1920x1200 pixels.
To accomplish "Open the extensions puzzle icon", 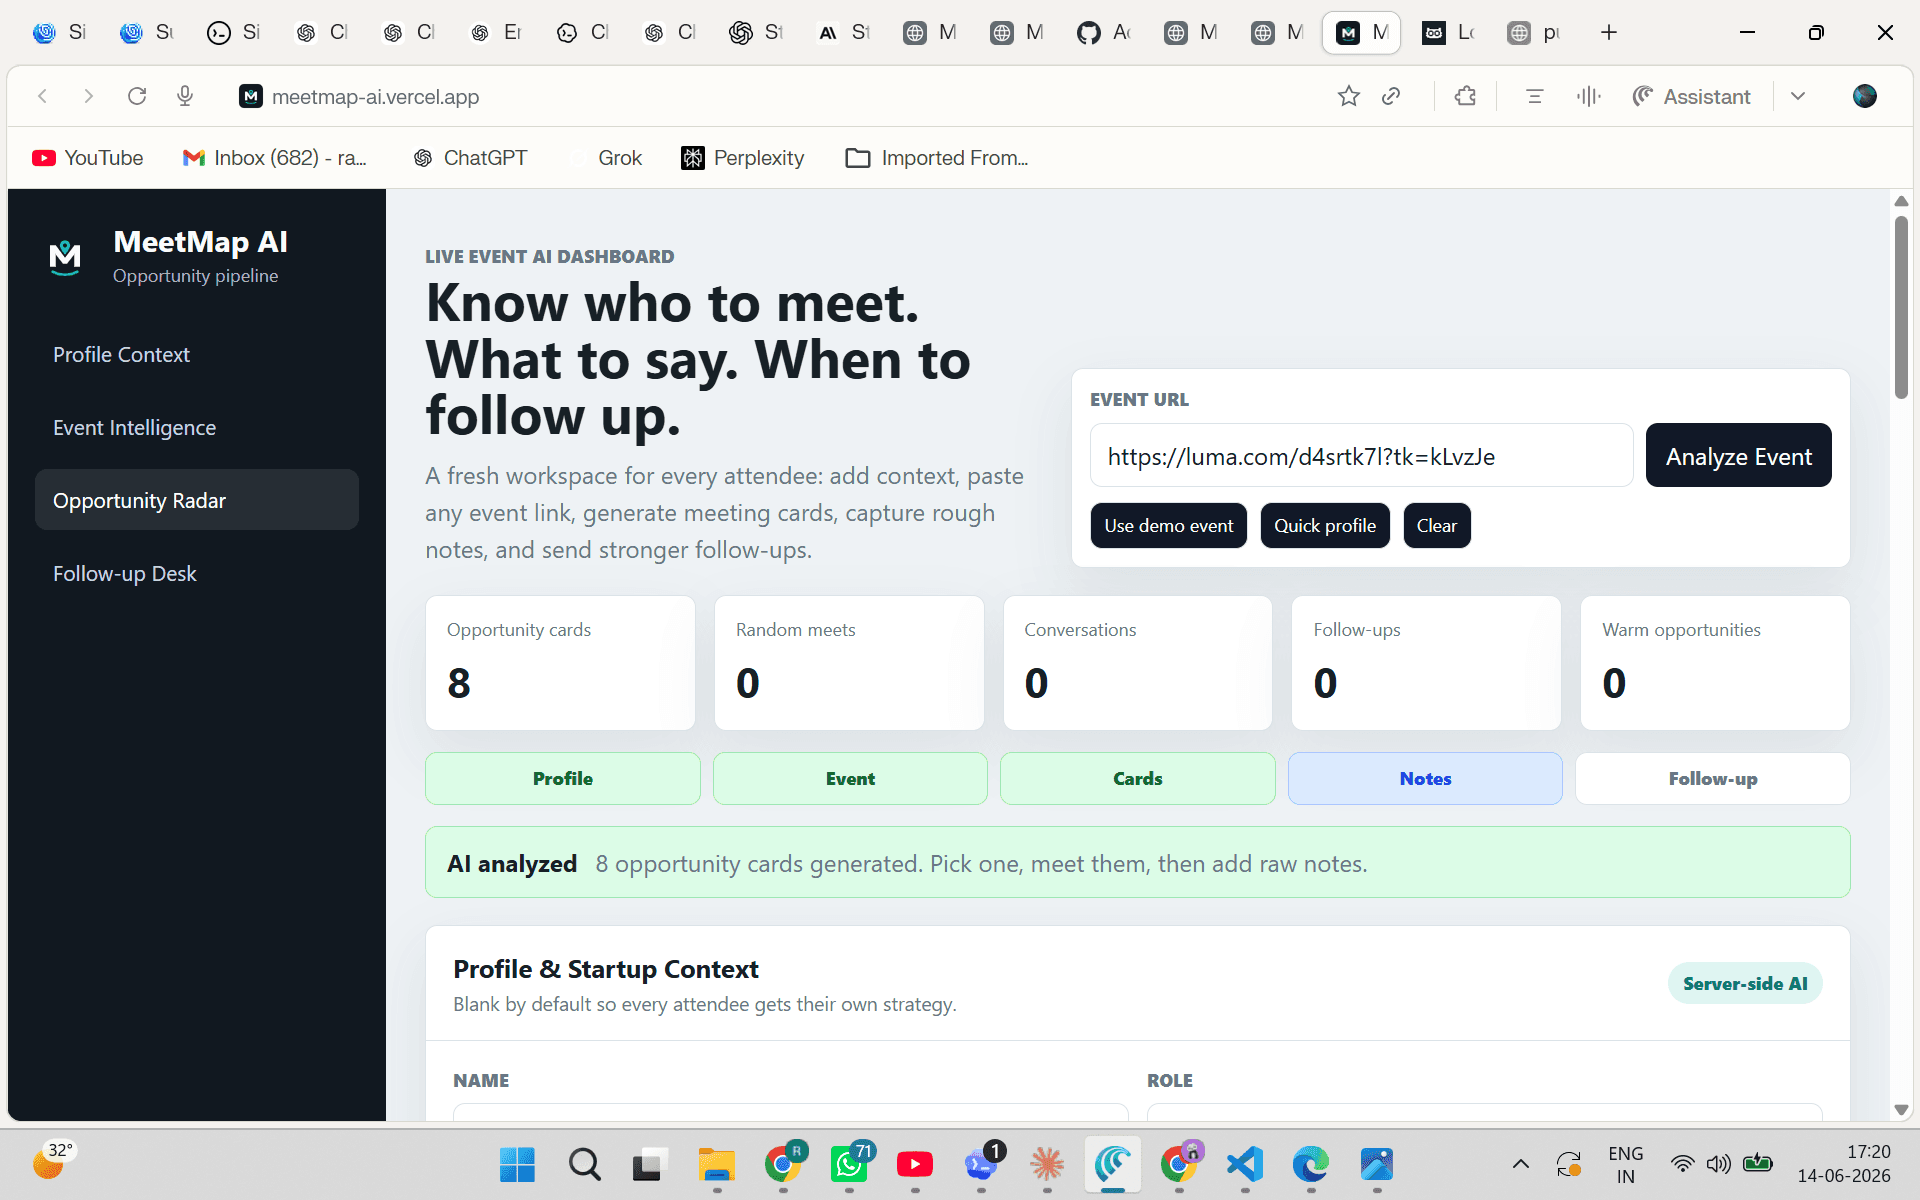I will 1465,96.
